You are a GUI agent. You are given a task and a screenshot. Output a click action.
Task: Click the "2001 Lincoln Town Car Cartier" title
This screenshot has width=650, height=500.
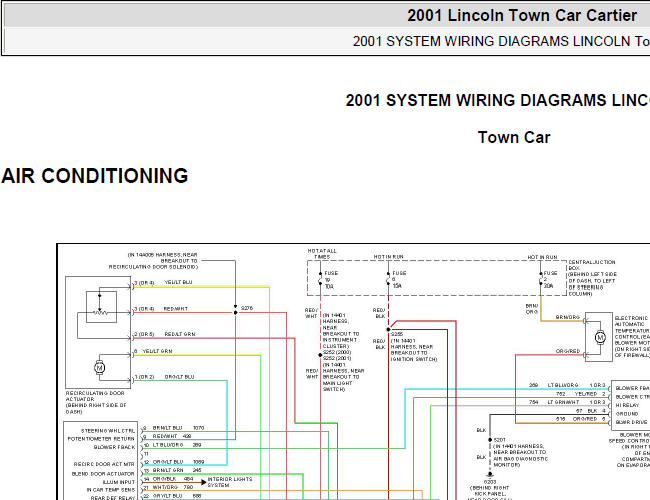click(521, 16)
